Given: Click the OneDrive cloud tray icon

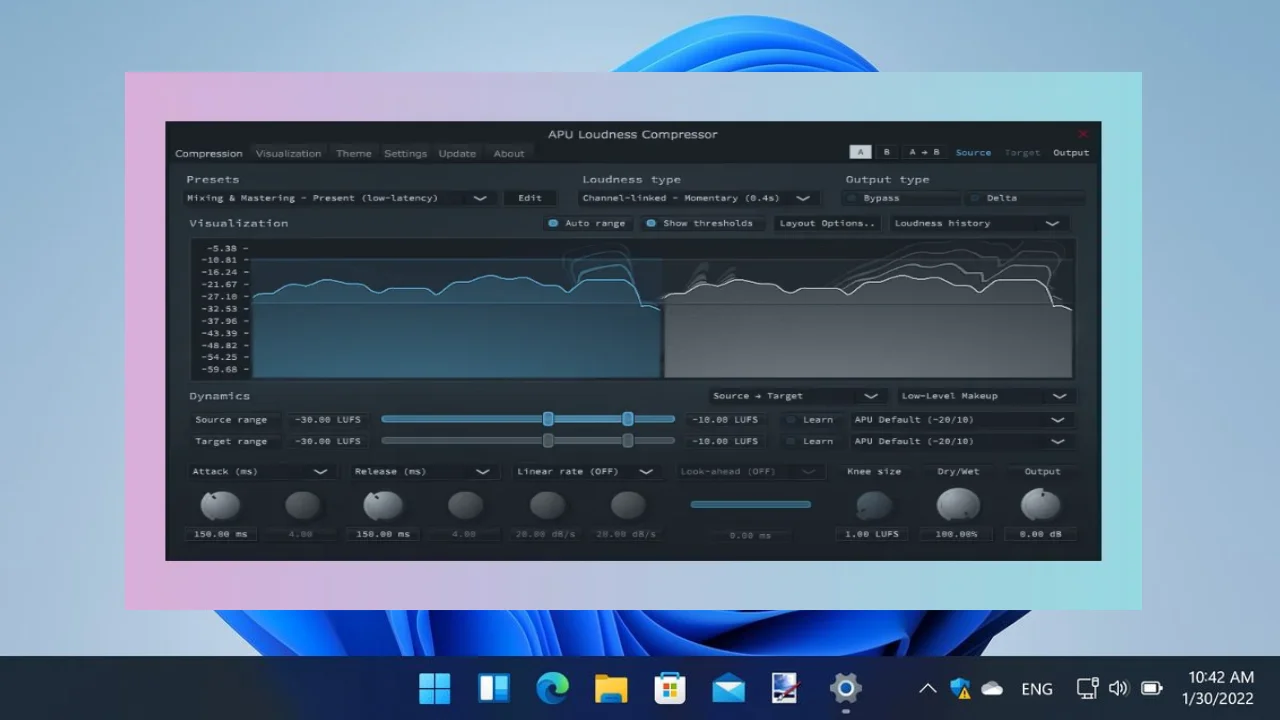Looking at the screenshot, I should (992, 688).
